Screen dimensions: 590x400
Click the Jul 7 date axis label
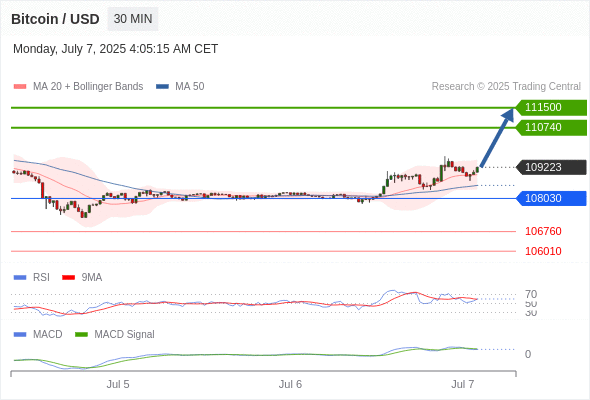(x=463, y=384)
